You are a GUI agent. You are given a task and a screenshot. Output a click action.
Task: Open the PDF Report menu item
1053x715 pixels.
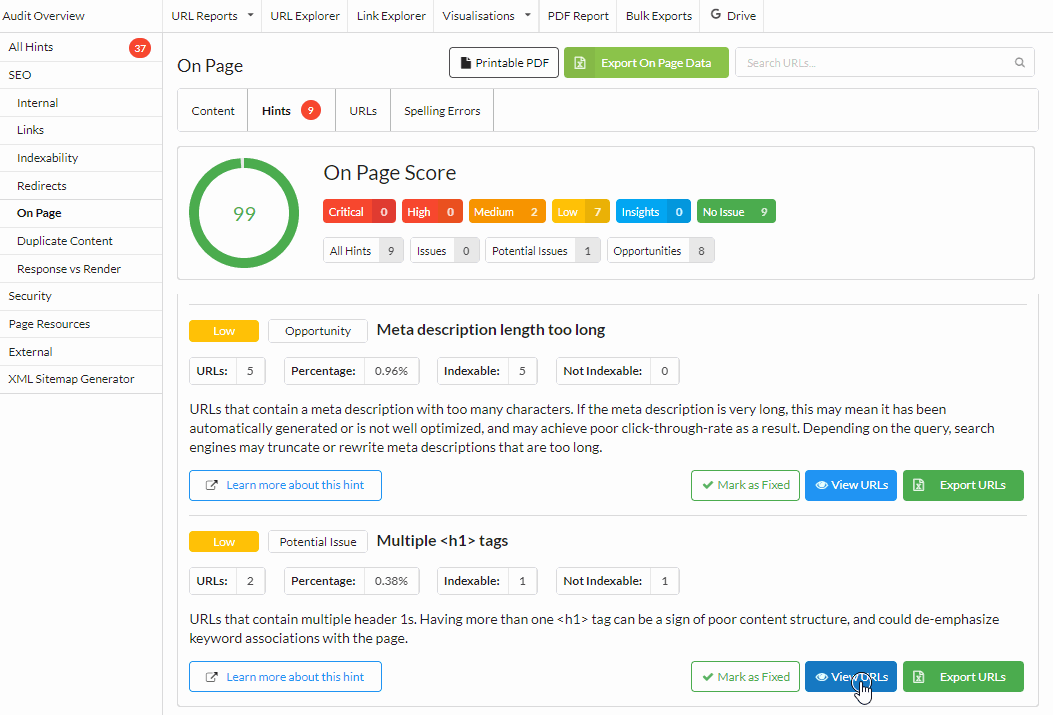coord(578,15)
